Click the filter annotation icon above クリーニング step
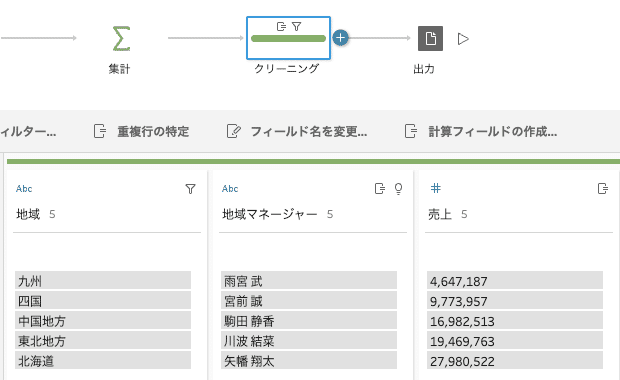This screenshot has height=380, width=620. [297, 26]
